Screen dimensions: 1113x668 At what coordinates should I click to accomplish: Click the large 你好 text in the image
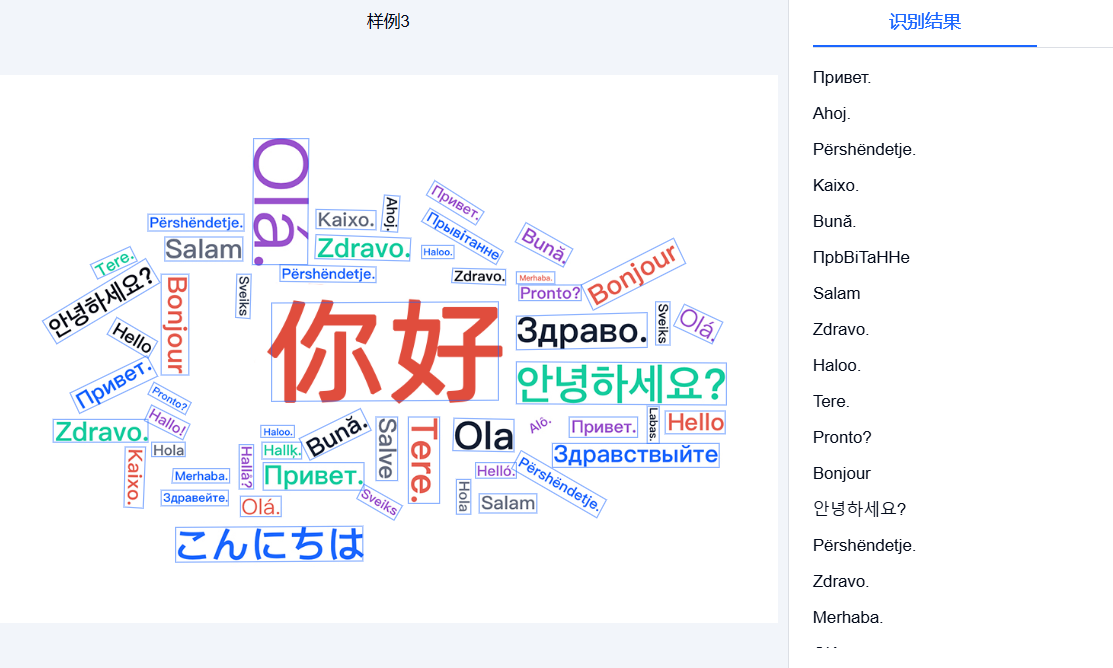tap(384, 348)
